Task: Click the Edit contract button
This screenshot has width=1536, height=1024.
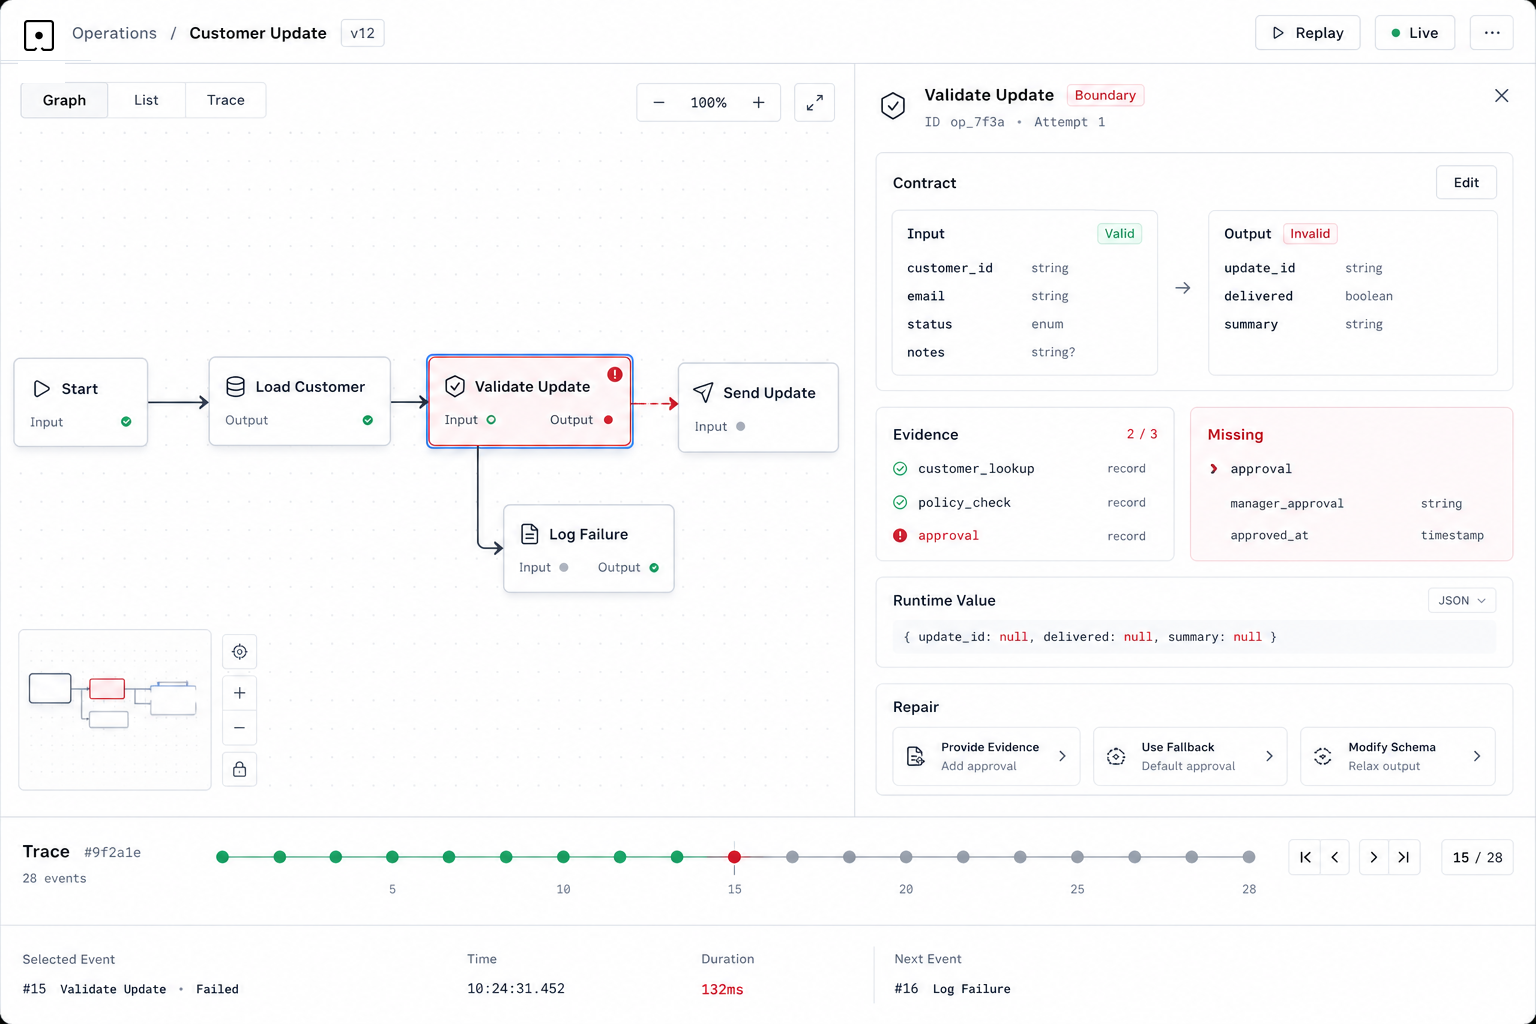Action: pos(1466,183)
